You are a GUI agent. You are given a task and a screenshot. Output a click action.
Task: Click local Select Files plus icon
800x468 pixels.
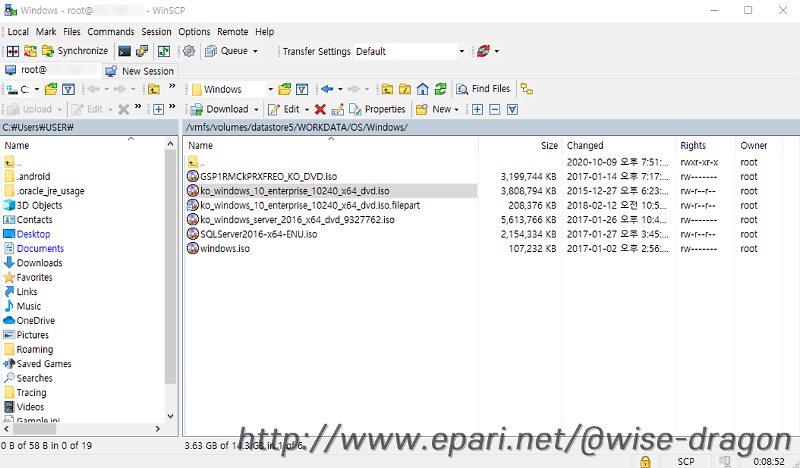click(x=158, y=109)
